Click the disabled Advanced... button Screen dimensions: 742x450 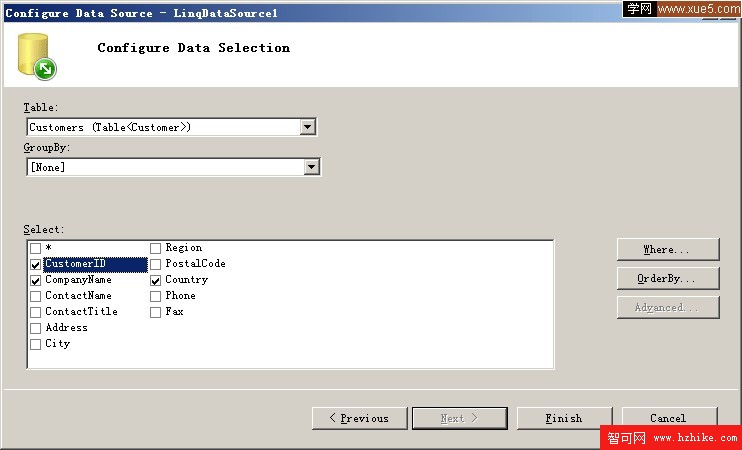[x=668, y=308]
